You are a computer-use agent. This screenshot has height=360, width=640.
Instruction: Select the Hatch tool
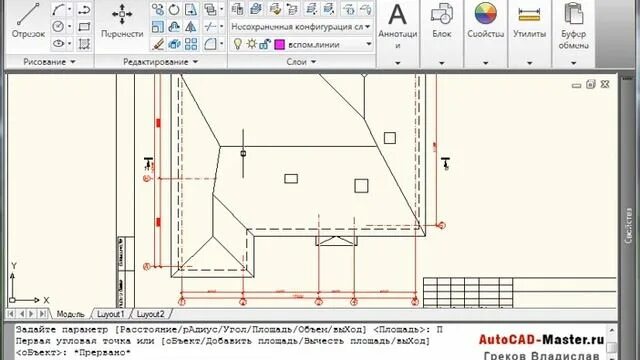click(84, 43)
